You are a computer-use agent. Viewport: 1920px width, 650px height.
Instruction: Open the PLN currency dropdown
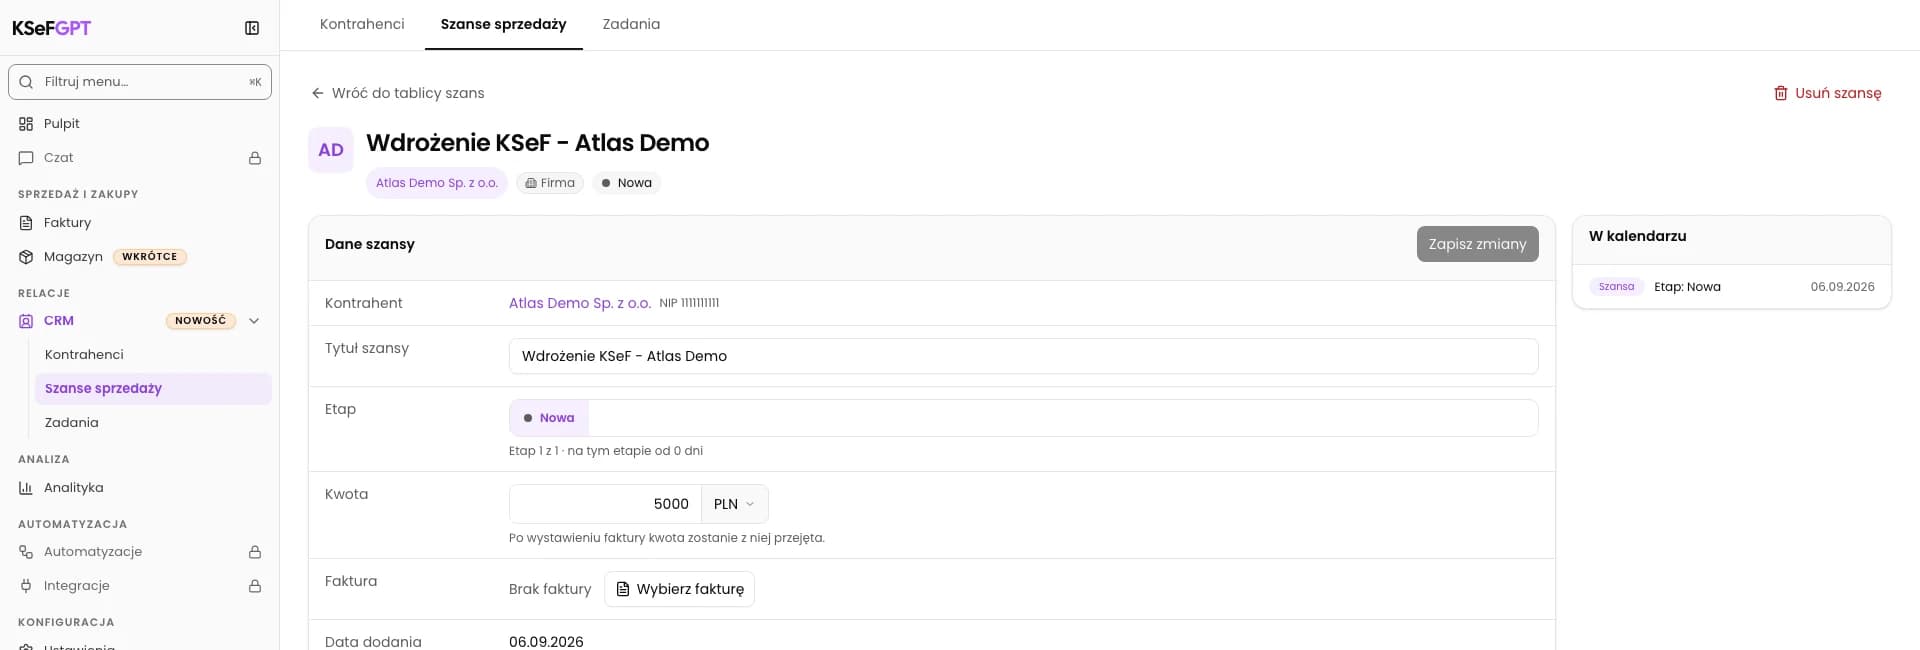(x=734, y=504)
